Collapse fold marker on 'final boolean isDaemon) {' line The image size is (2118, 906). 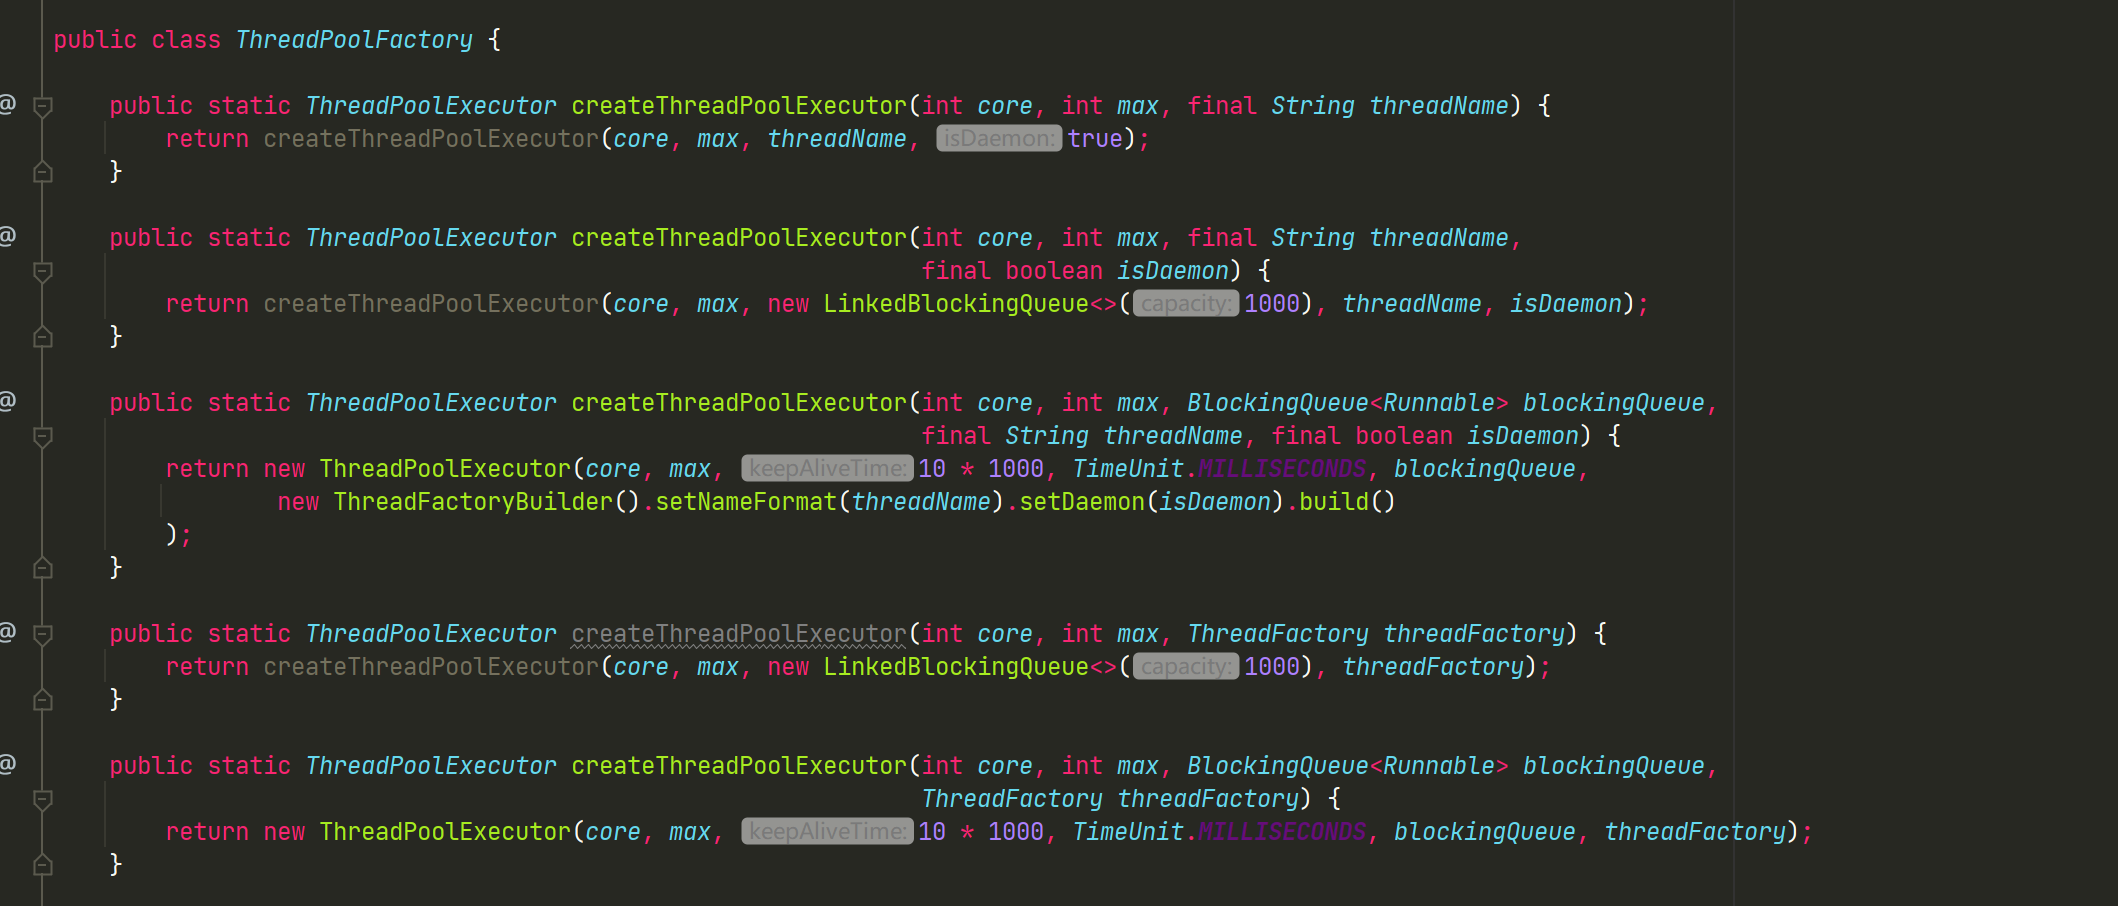42,271
